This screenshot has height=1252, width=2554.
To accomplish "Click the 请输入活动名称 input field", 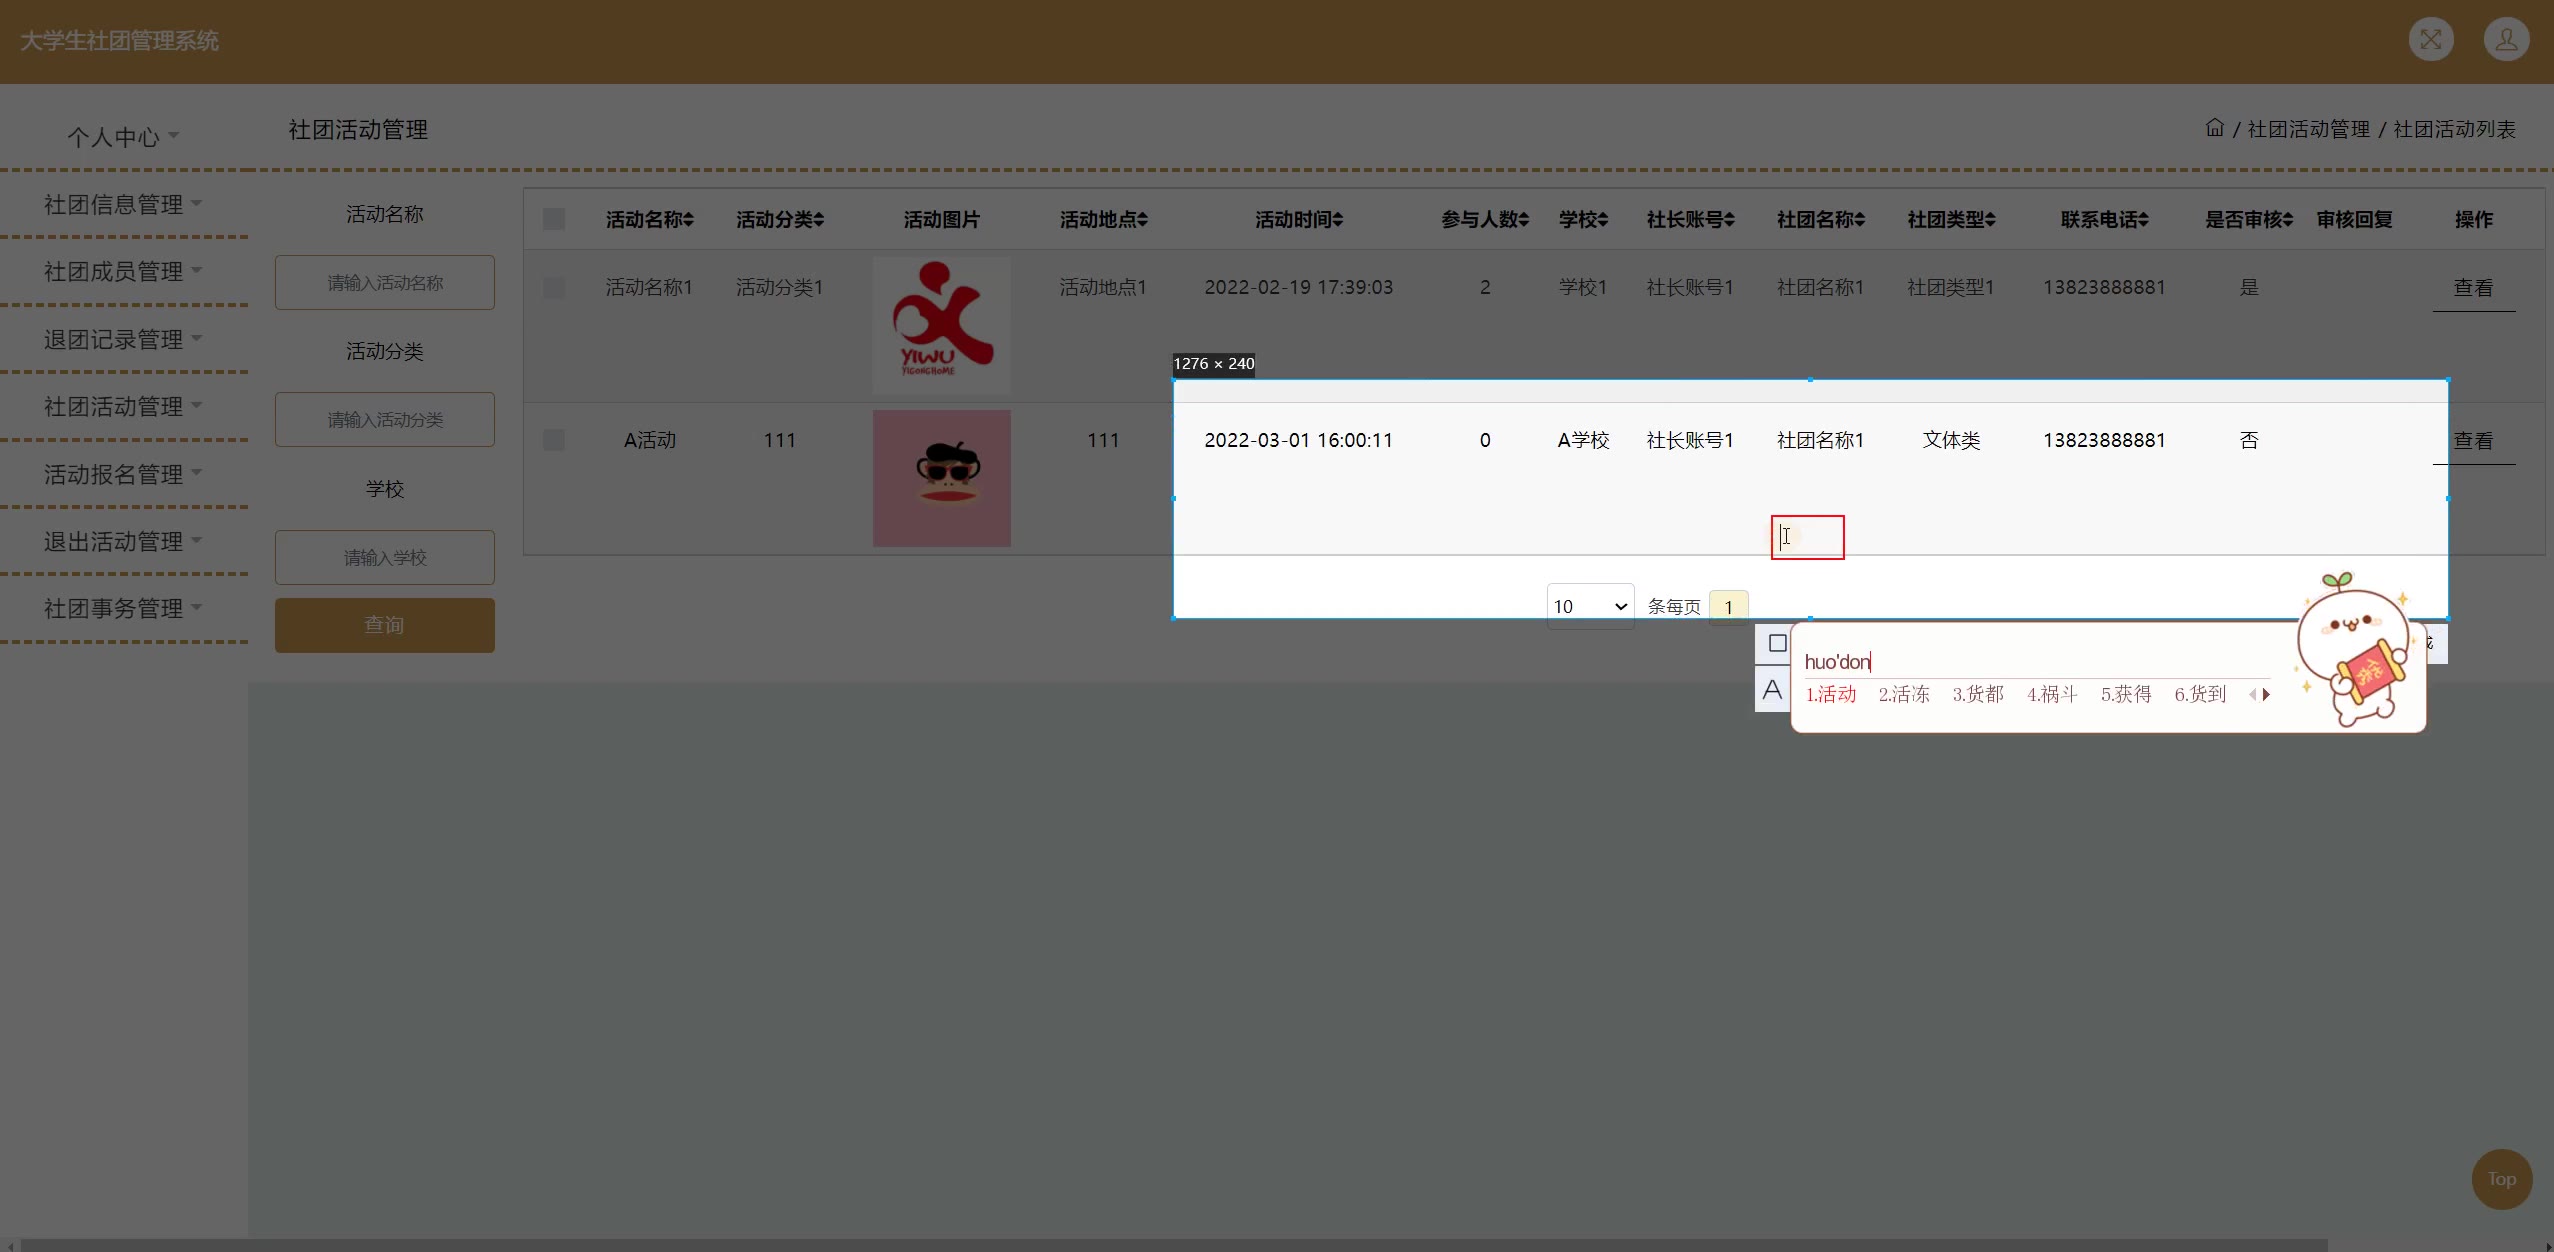I will 384,283.
